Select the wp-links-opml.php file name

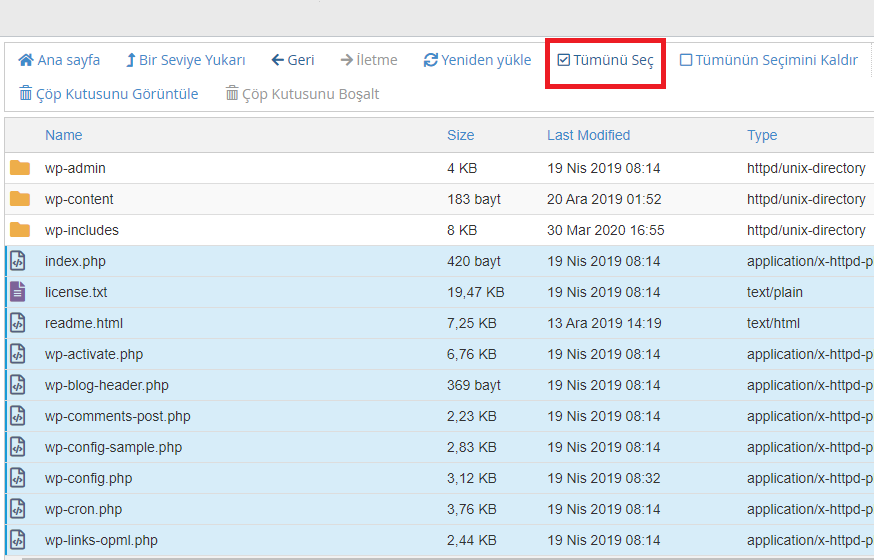(101, 540)
